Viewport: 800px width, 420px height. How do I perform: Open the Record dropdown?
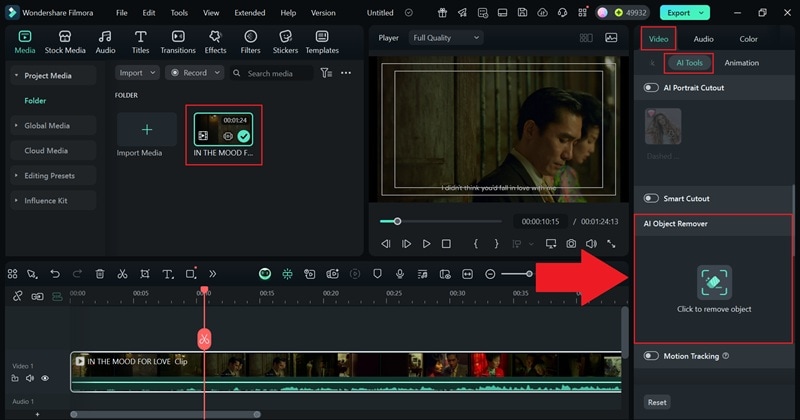195,73
